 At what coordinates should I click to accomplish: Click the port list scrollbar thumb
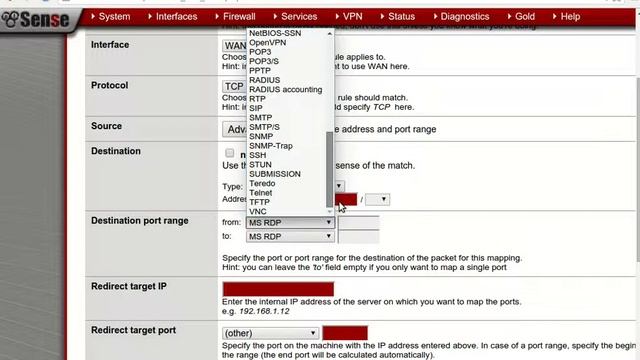point(329,169)
